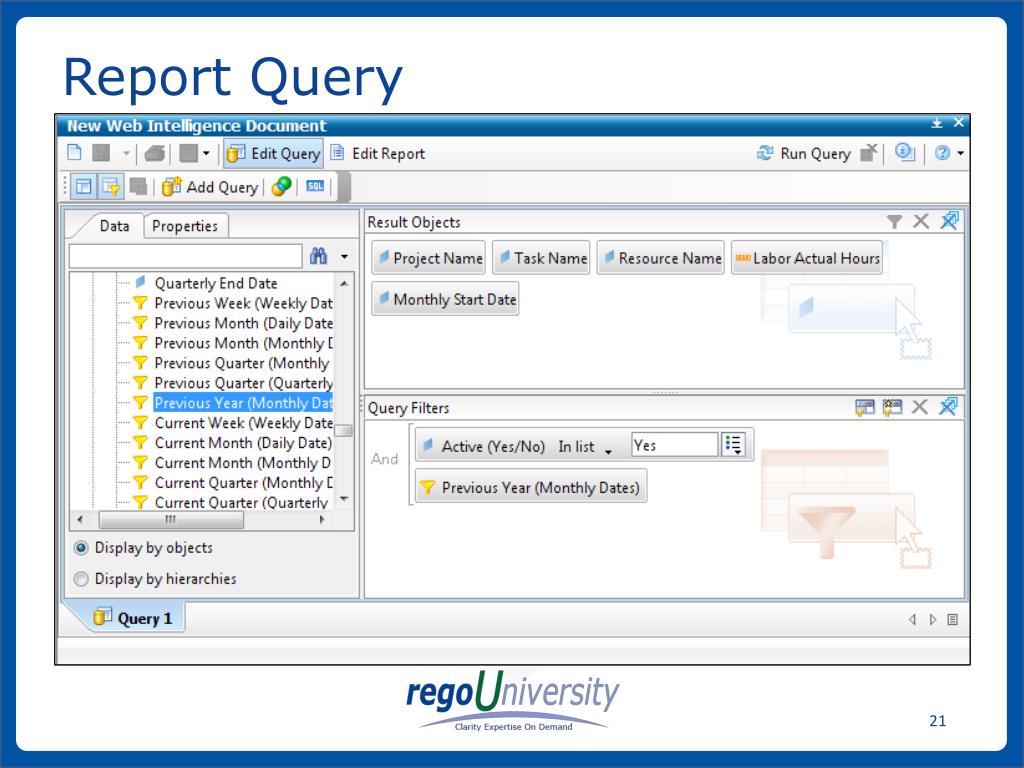
Task: Click the Monthly Start Date result object
Action: click(445, 299)
